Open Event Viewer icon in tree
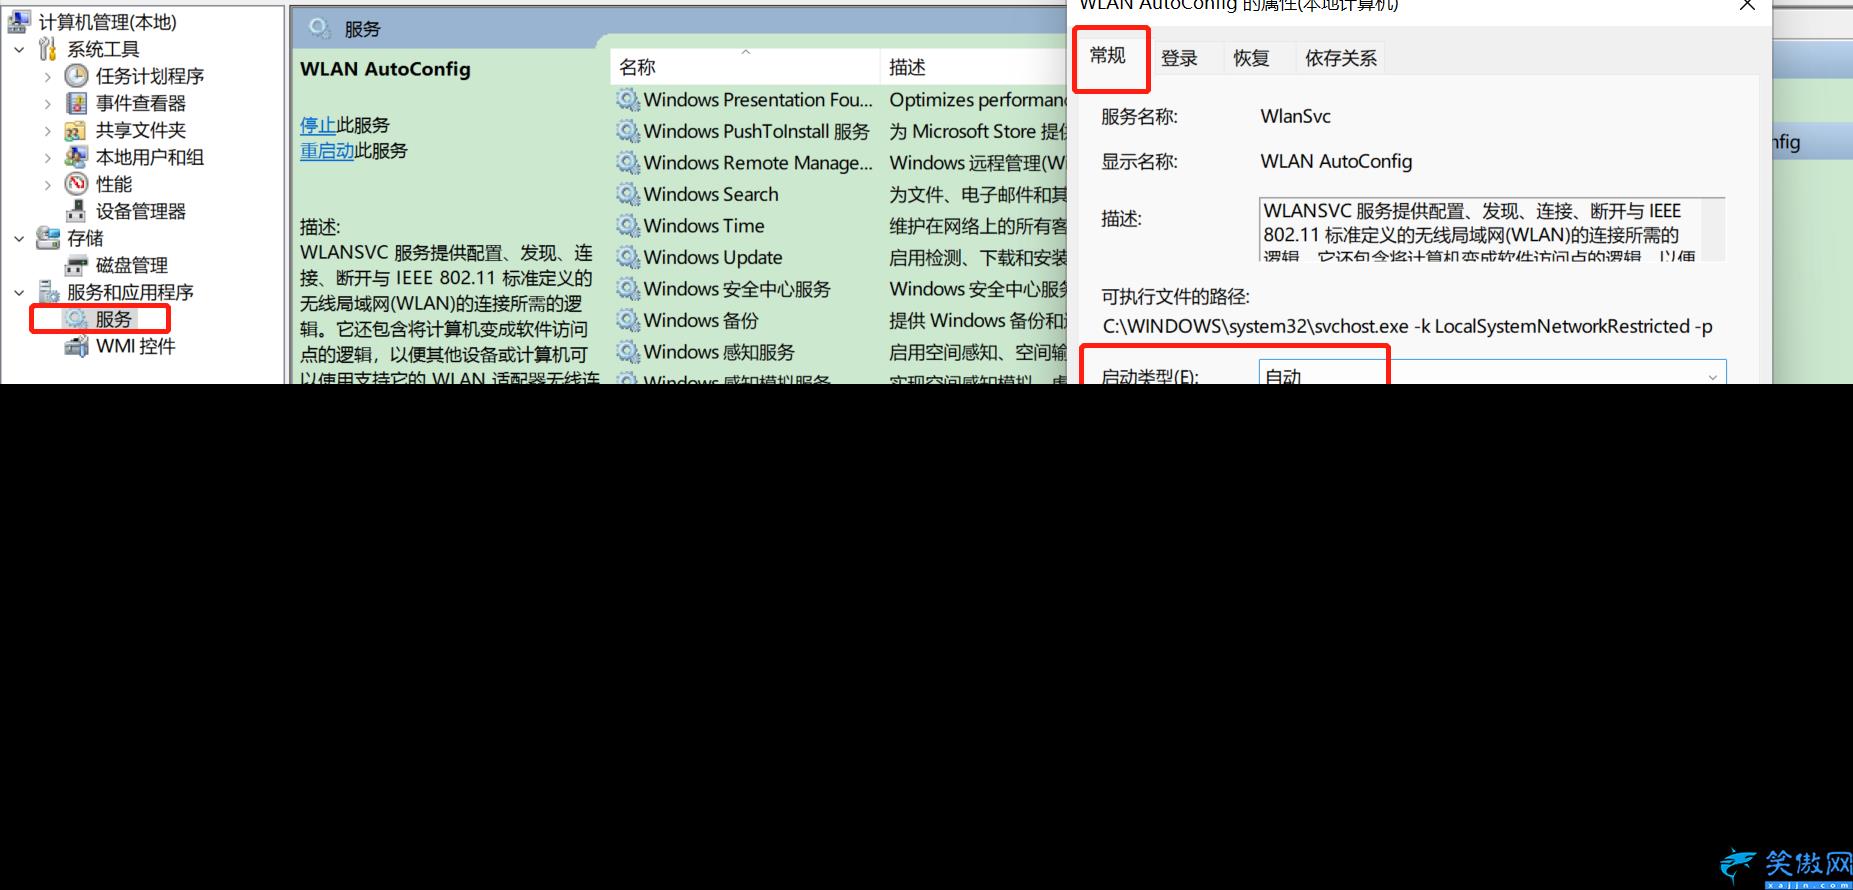The width and height of the screenshot is (1853, 890). point(76,103)
